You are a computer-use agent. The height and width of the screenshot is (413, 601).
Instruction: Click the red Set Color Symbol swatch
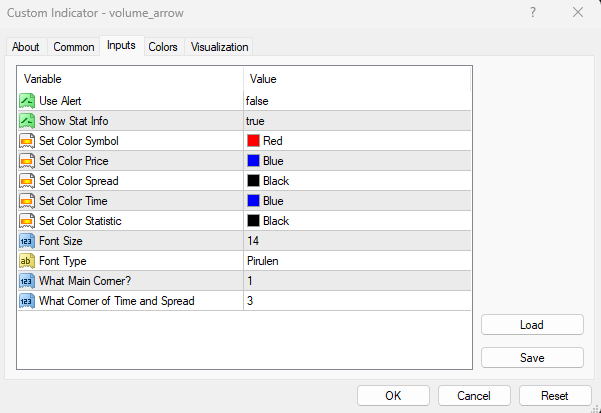(254, 141)
